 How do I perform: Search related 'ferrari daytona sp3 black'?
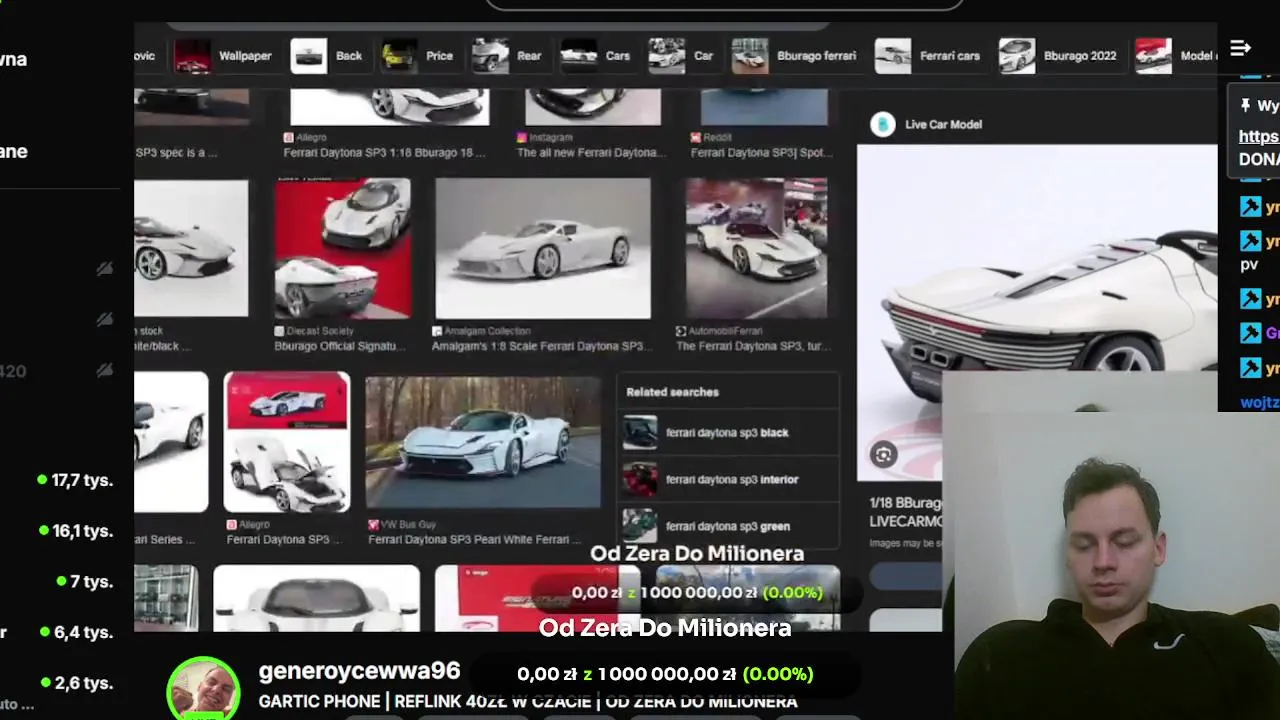(727, 433)
